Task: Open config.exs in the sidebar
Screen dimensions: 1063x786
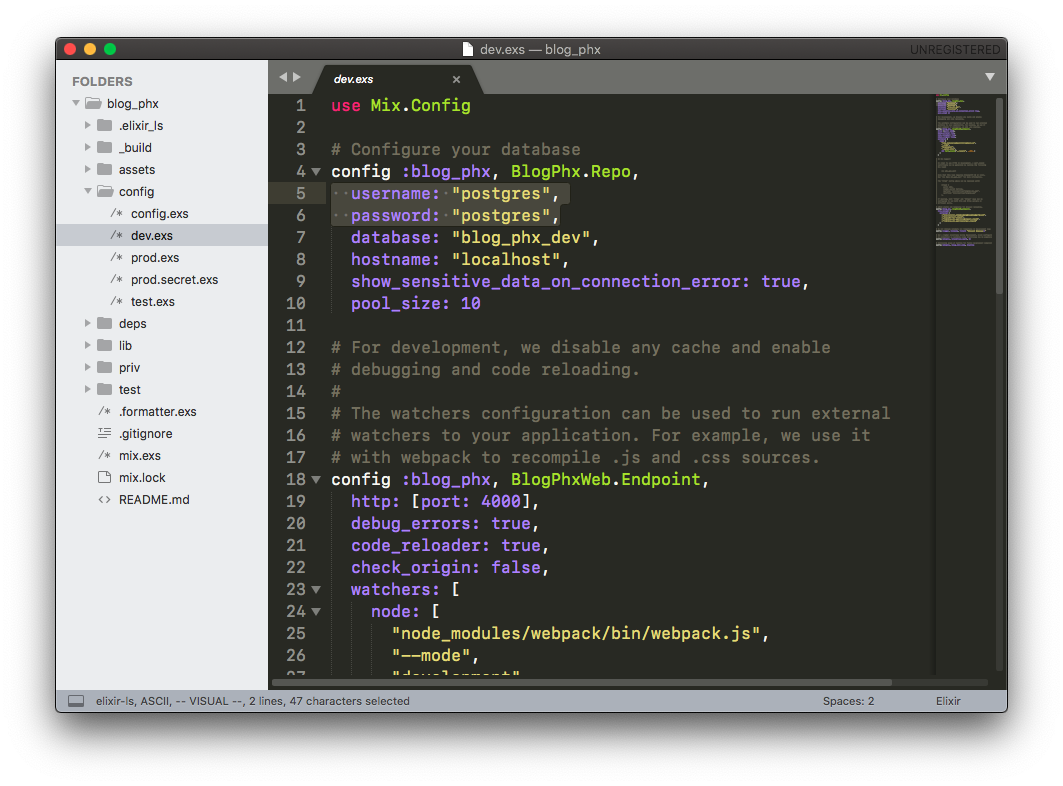Action: (x=159, y=214)
